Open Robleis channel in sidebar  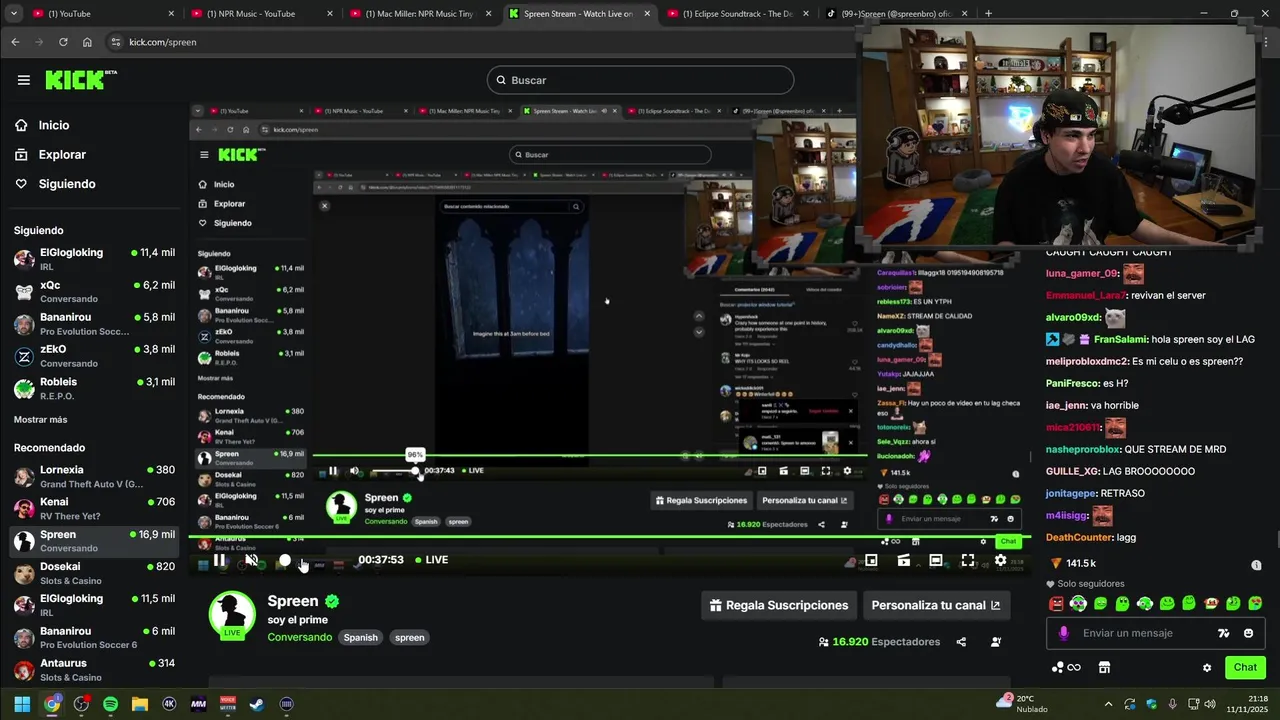tap(94, 388)
